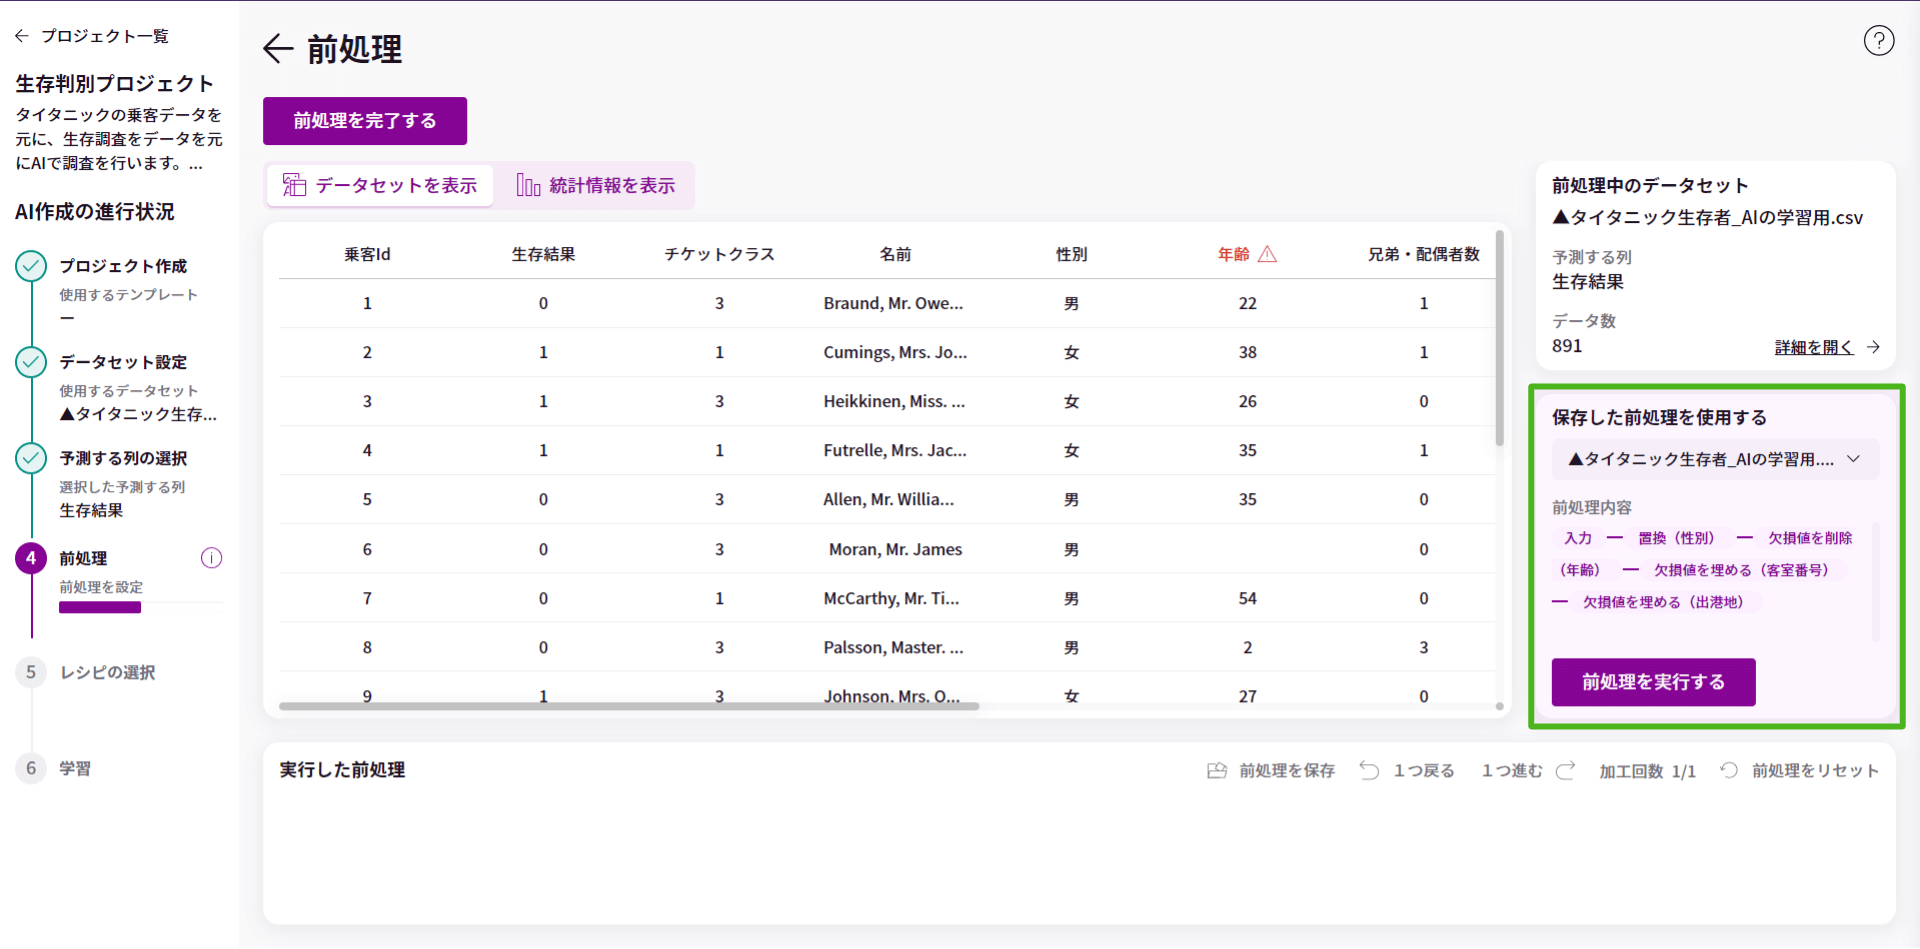Viewport: 1920px width, 949px height.
Task: Click the arrow icon next to 詳細を開く
Action: tap(1873, 347)
